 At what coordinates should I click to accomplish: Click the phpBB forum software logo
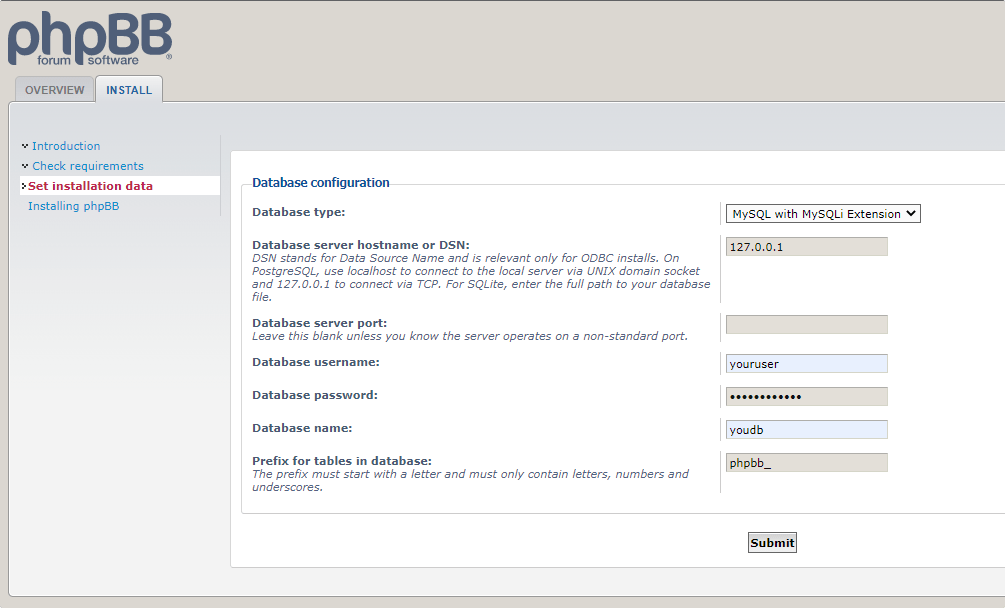[88, 38]
